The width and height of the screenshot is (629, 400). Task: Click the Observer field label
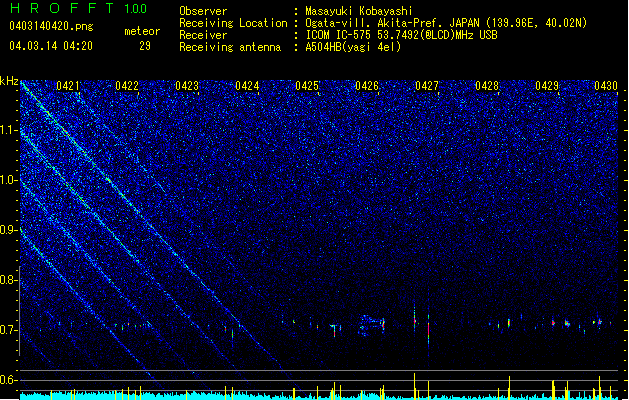pyautogui.click(x=203, y=11)
